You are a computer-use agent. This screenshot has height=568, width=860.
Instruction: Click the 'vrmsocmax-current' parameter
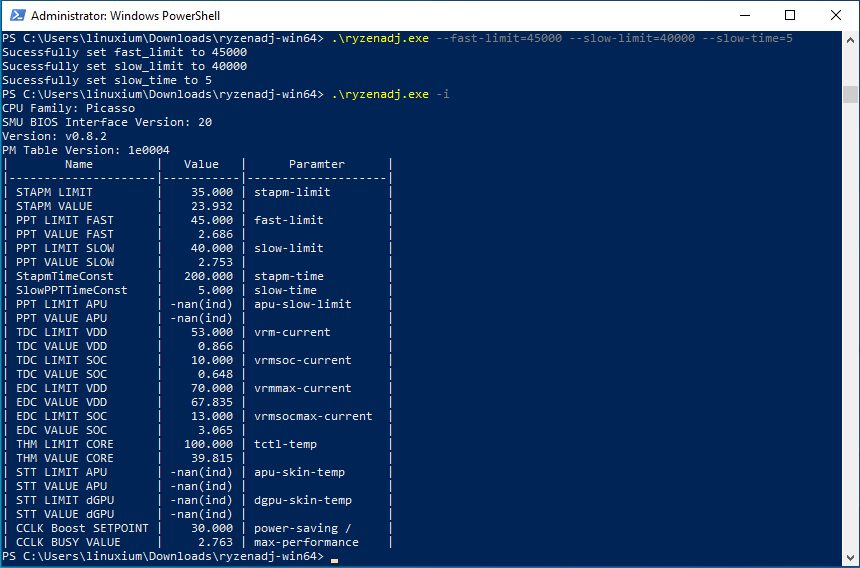313,416
